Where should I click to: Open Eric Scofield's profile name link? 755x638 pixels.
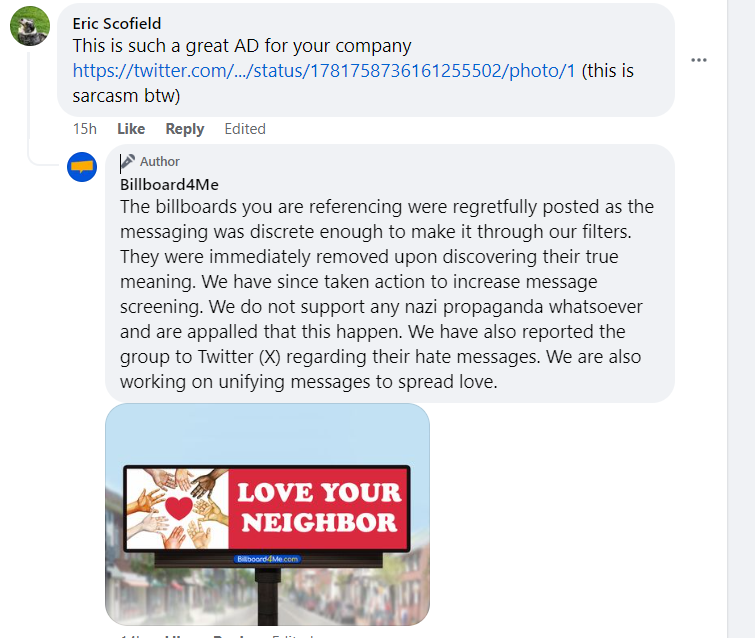point(117,23)
